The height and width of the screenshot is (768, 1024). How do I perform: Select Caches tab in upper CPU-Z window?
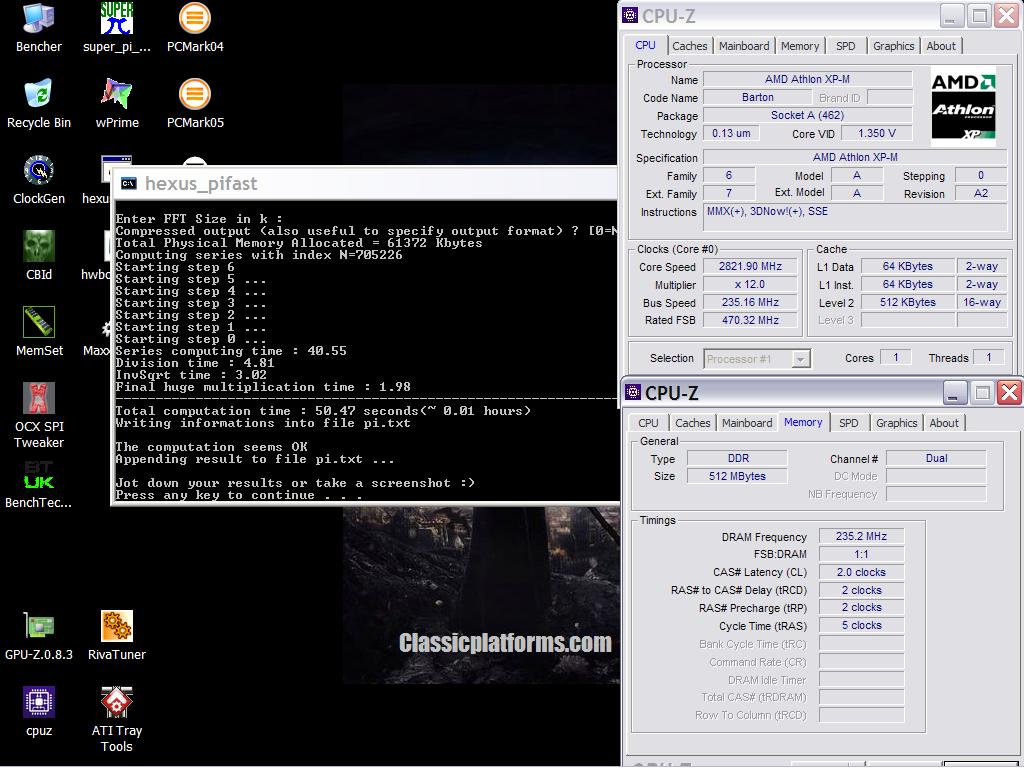690,46
